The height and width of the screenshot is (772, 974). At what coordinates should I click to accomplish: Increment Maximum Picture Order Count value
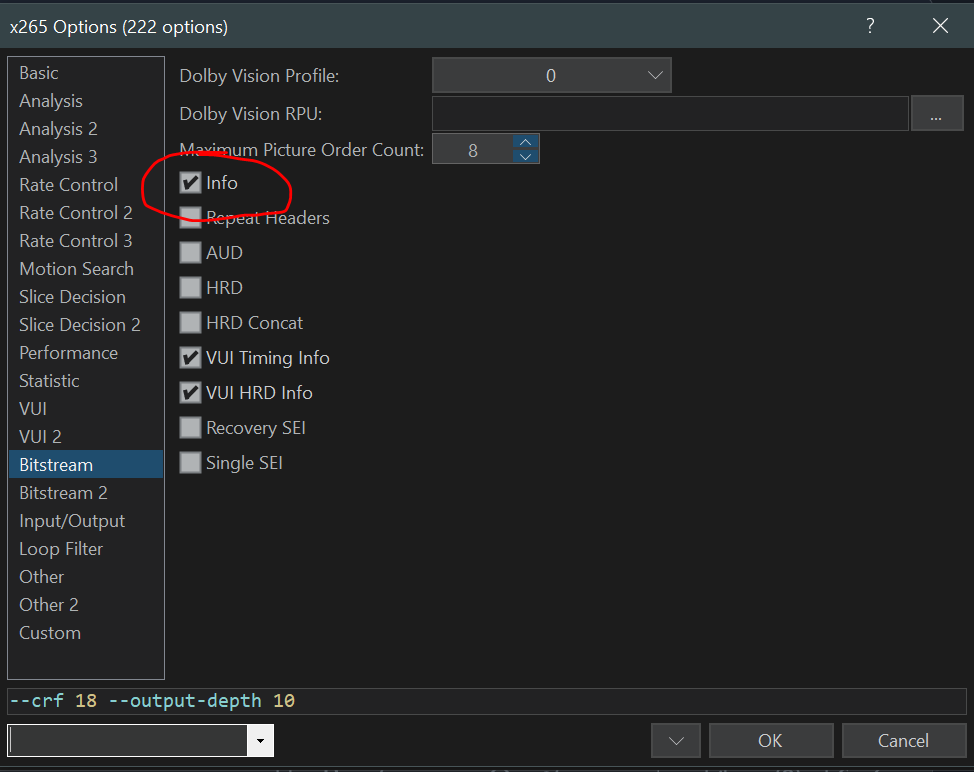tap(525, 143)
